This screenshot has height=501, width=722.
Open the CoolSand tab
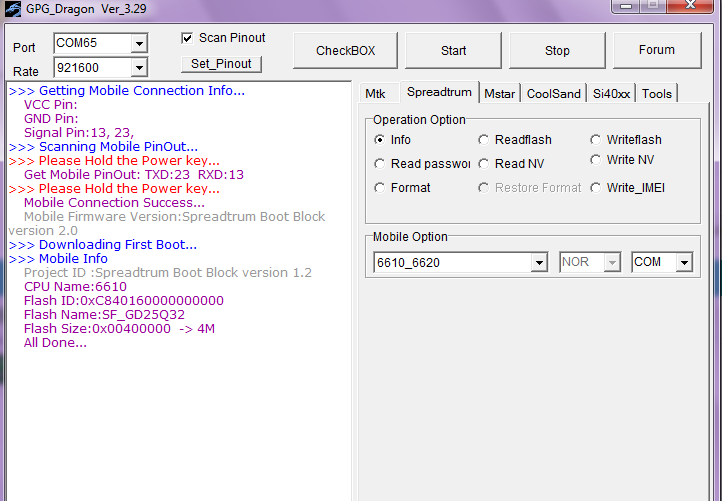pyautogui.click(x=553, y=94)
